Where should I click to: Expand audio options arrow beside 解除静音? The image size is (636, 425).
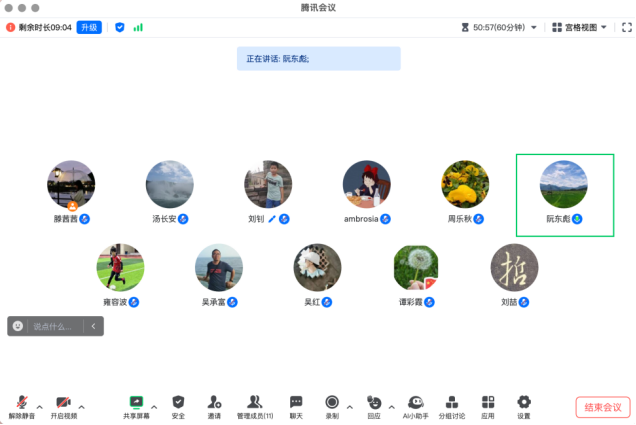tap(40, 406)
